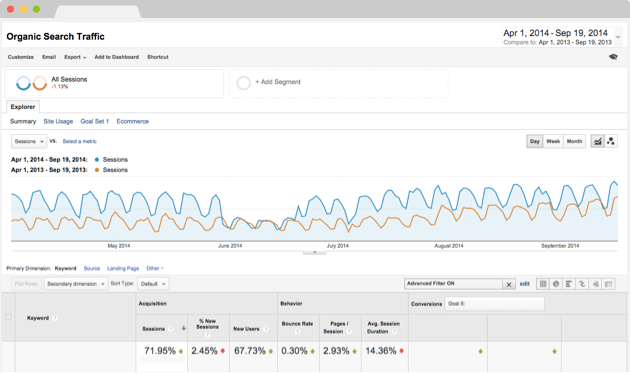Select Keyword as primary dimension
630x373 pixels.
coord(65,268)
